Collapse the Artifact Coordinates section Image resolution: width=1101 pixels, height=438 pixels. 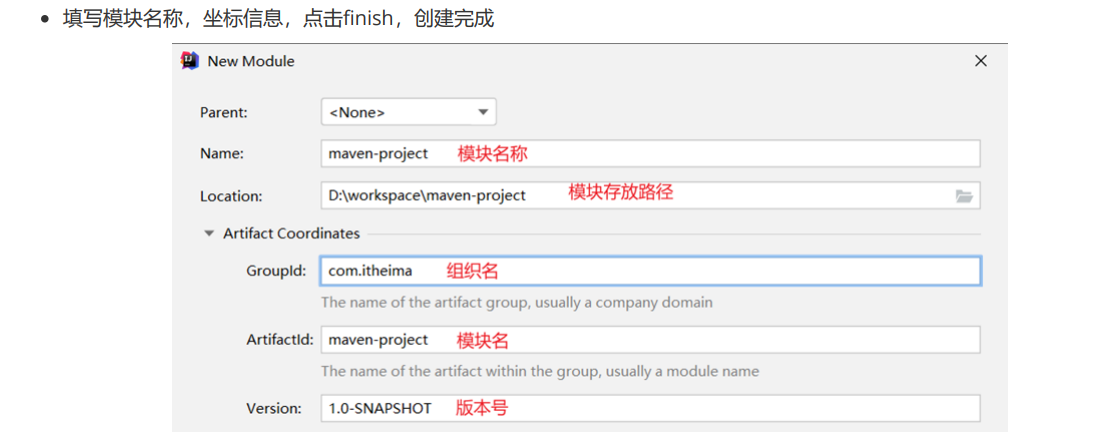pos(208,234)
